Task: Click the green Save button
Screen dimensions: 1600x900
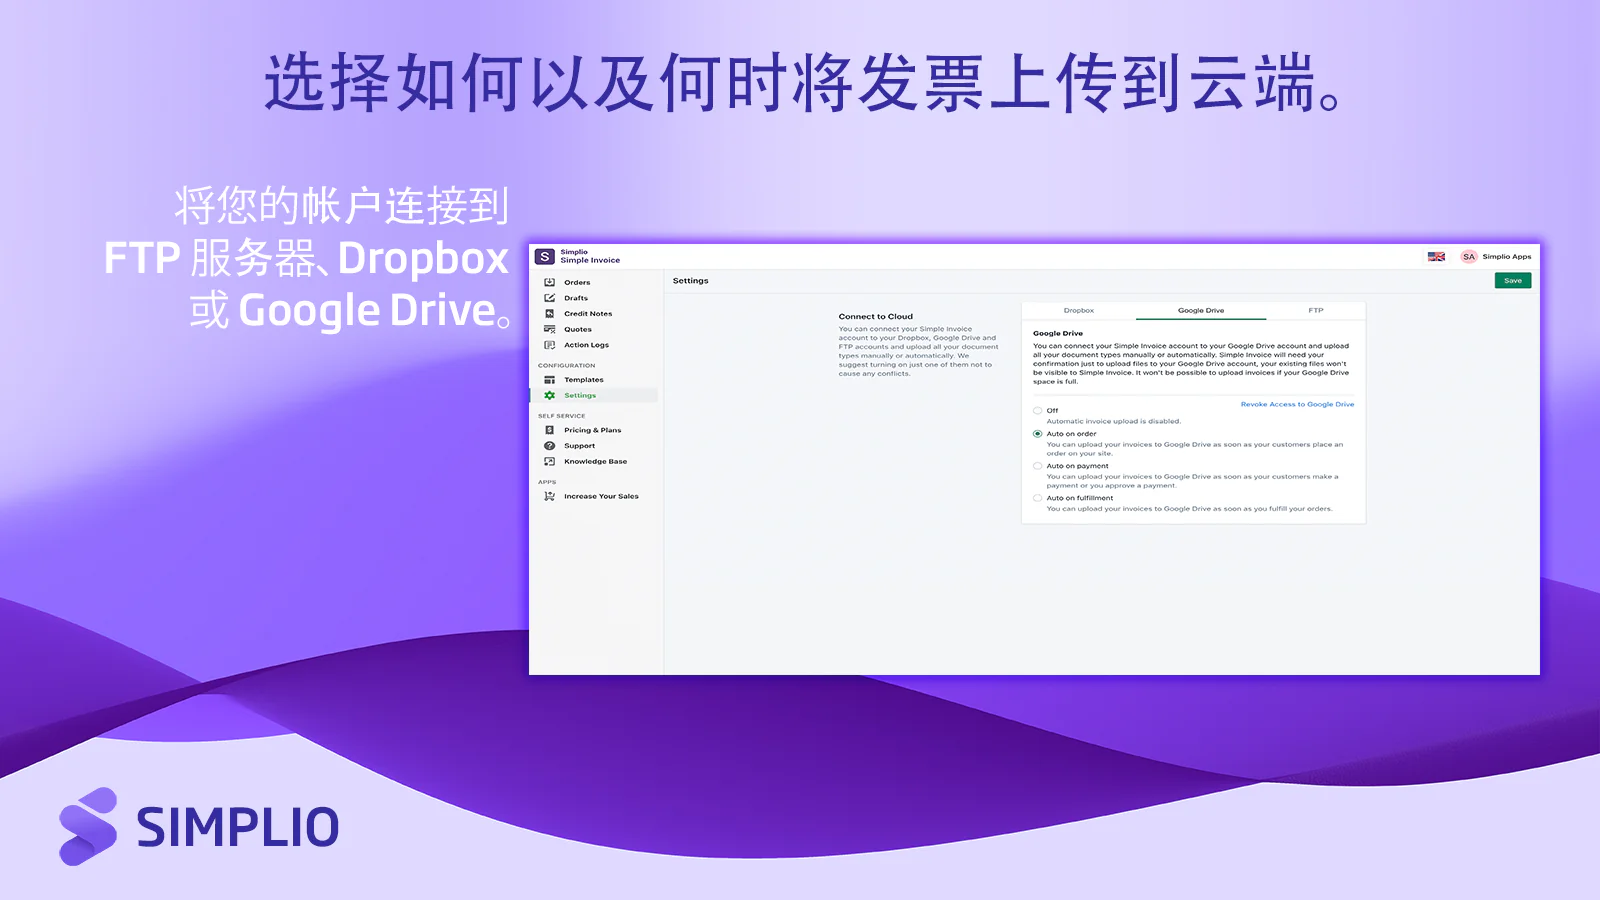Action: point(1513,281)
